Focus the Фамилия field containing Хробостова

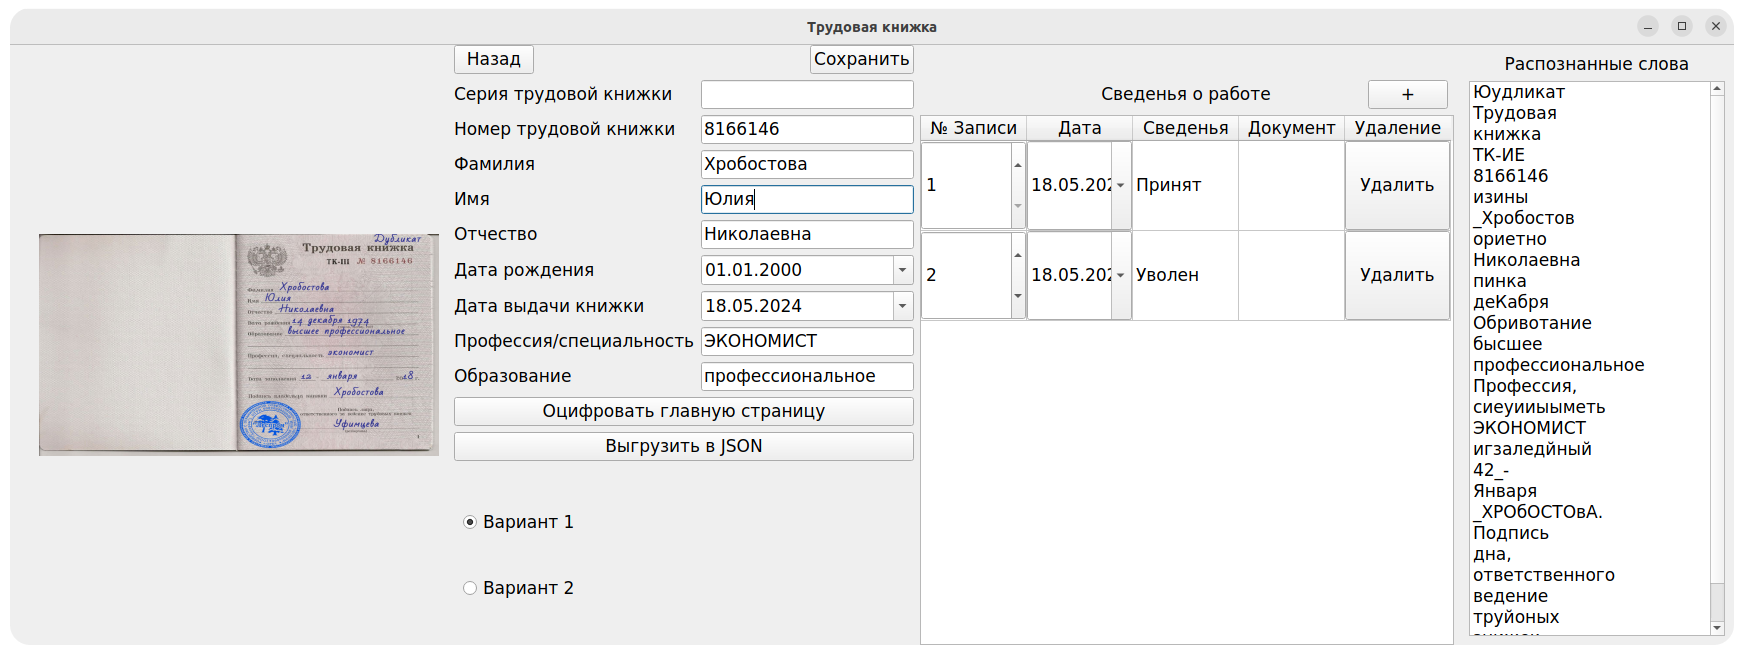click(806, 164)
